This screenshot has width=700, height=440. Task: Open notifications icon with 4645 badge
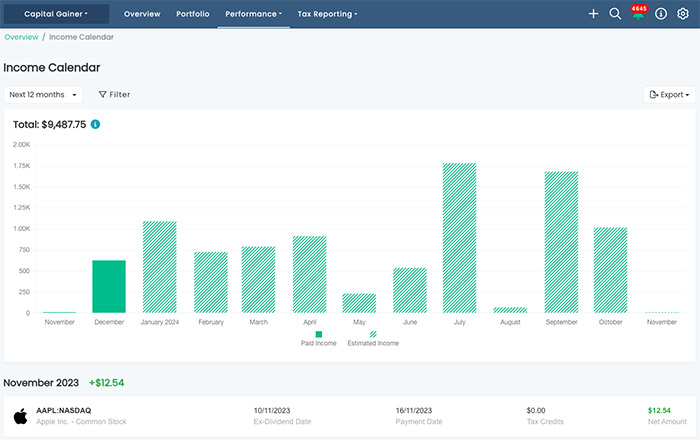638,14
